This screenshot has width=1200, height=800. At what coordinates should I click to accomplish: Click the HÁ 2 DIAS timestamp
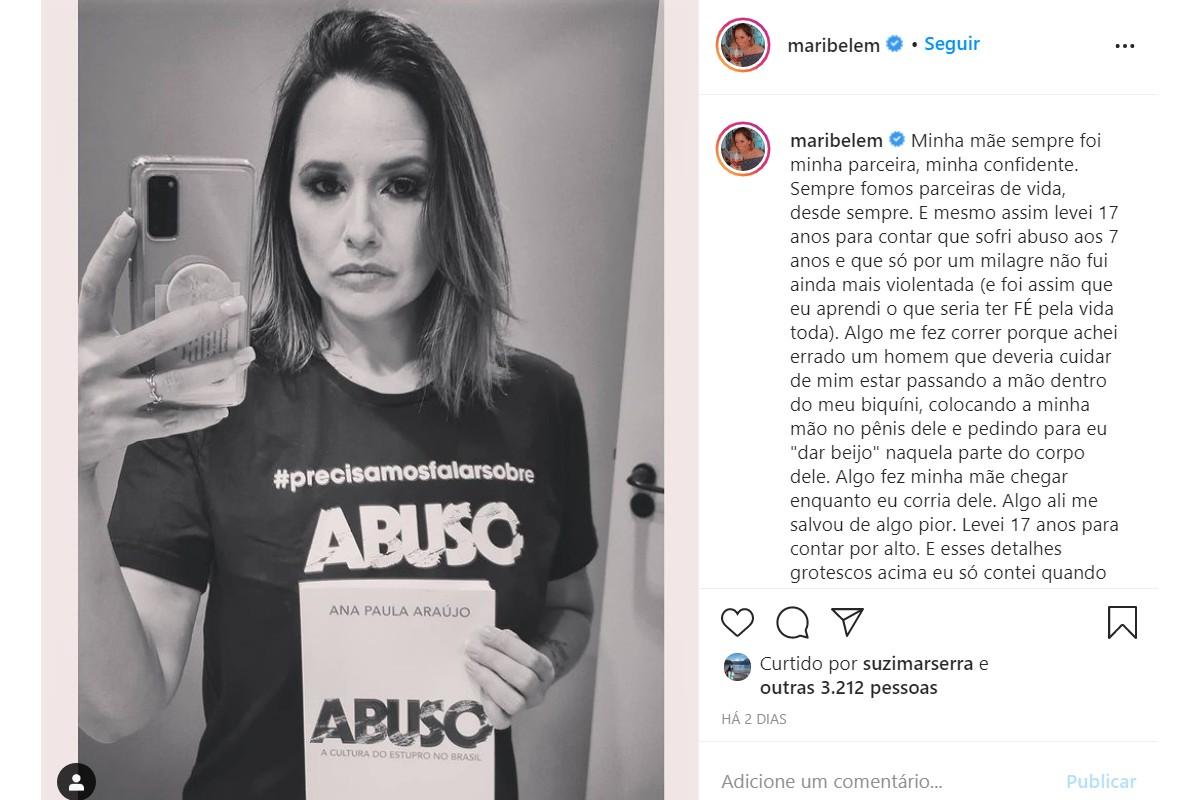pyautogui.click(x=754, y=719)
